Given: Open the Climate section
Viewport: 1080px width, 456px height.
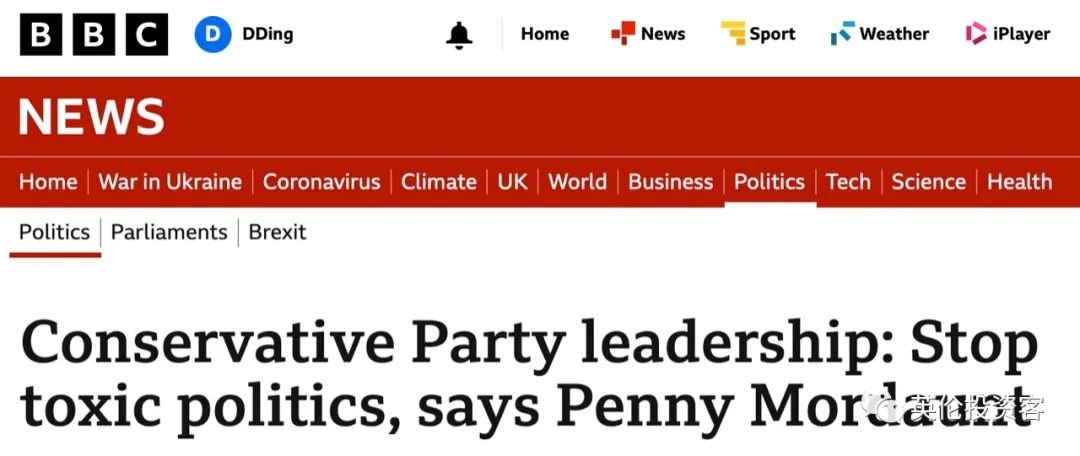Looking at the screenshot, I should coord(439,182).
